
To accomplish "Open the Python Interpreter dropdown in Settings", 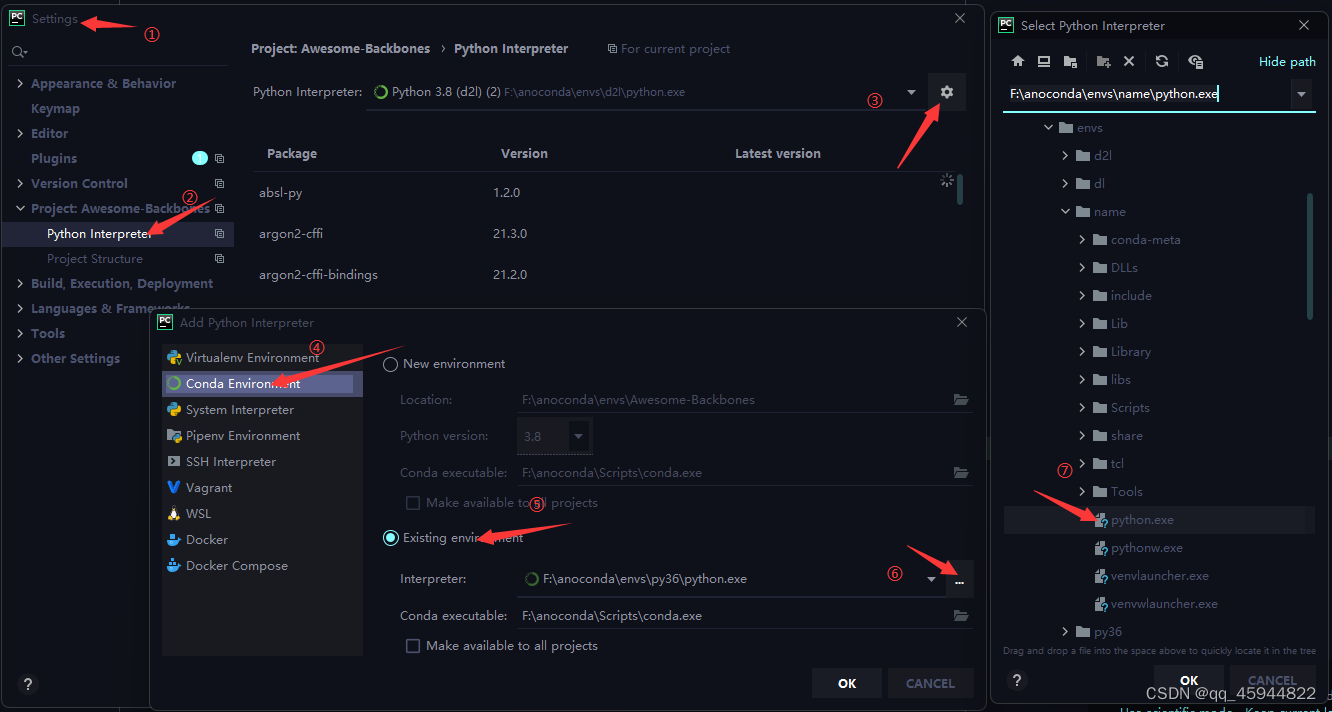I will (911, 92).
